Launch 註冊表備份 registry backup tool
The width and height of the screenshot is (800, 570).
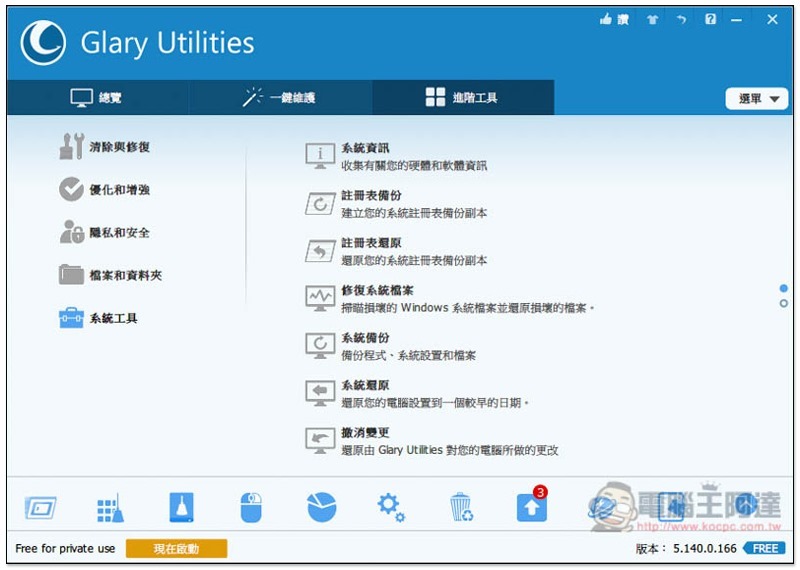[x=396, y=204]
